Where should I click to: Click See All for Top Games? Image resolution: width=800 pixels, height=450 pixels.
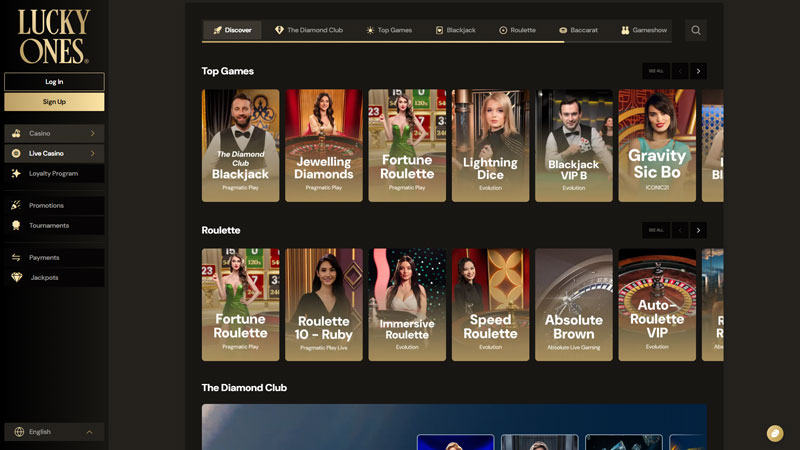click(x=655, y=71)
